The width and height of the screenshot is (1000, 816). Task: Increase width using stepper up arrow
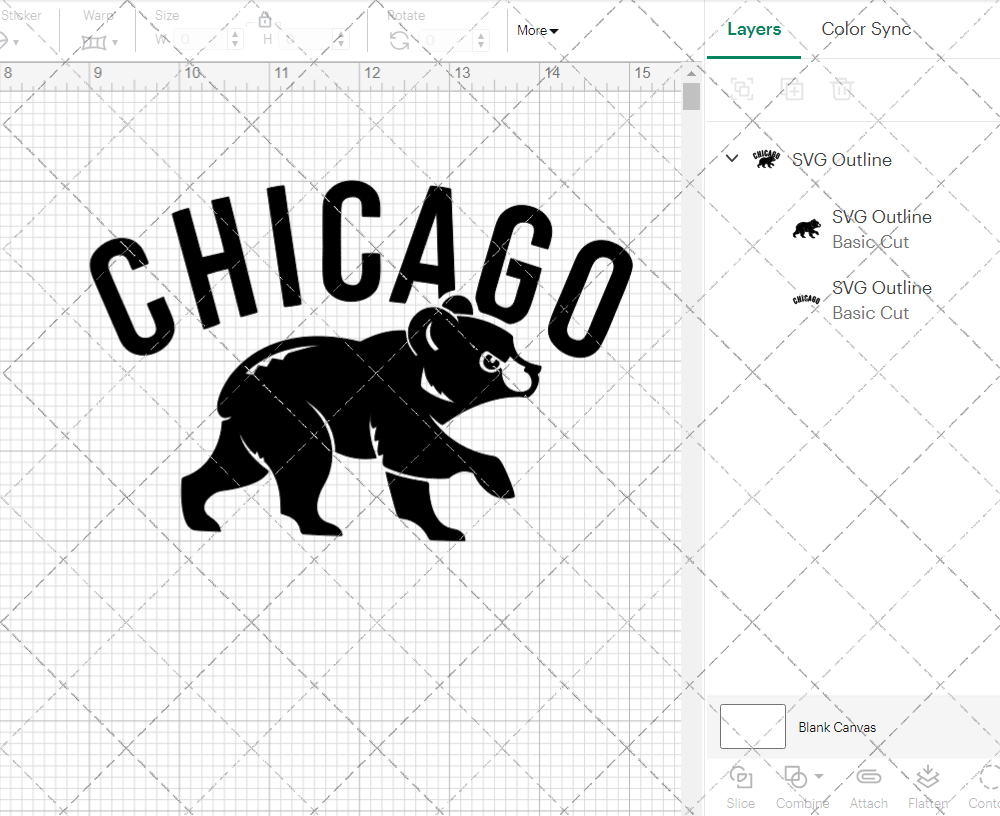(x=235, y=34)
